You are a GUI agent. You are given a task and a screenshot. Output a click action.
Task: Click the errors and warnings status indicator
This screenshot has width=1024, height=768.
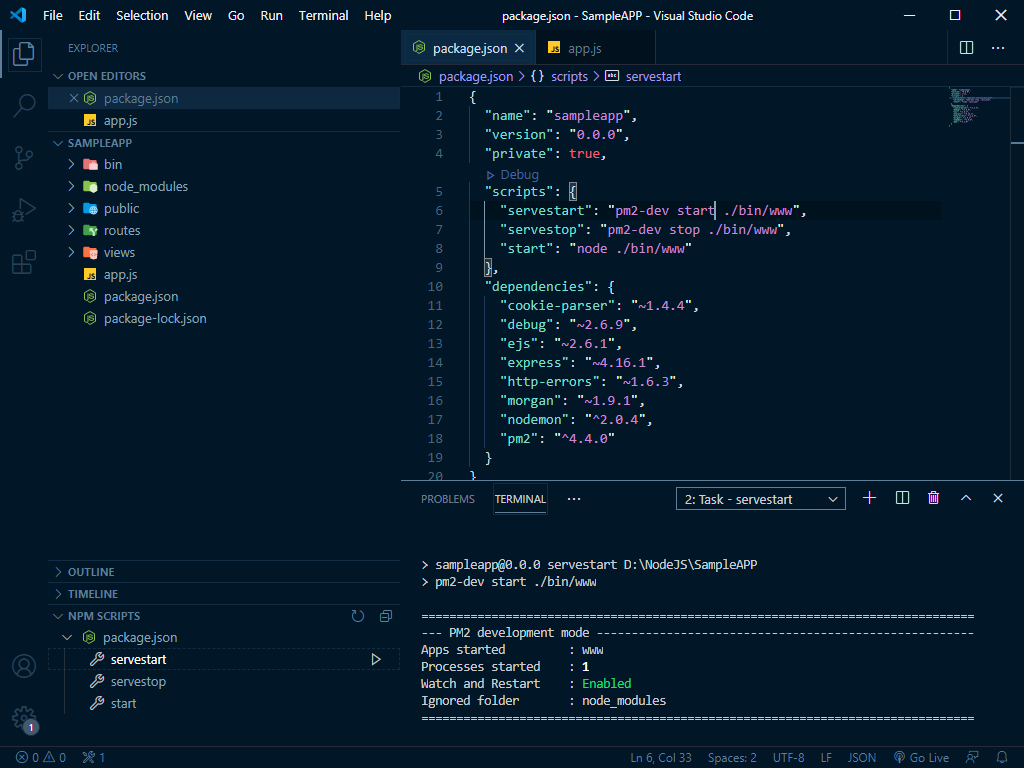(41, 758)
